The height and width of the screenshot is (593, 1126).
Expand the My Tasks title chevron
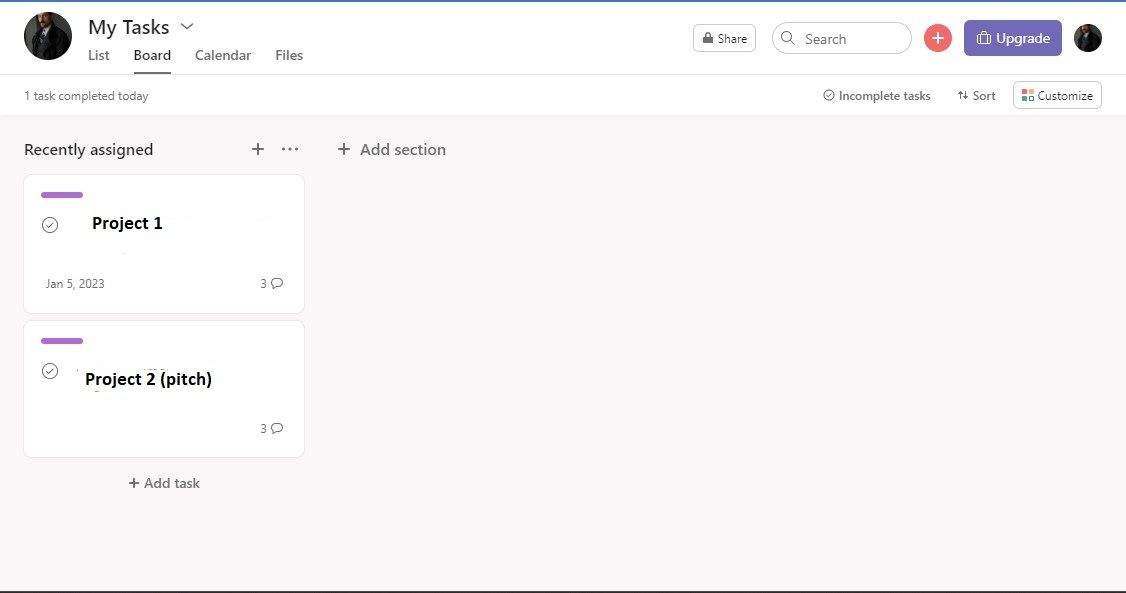click(187, 26)
